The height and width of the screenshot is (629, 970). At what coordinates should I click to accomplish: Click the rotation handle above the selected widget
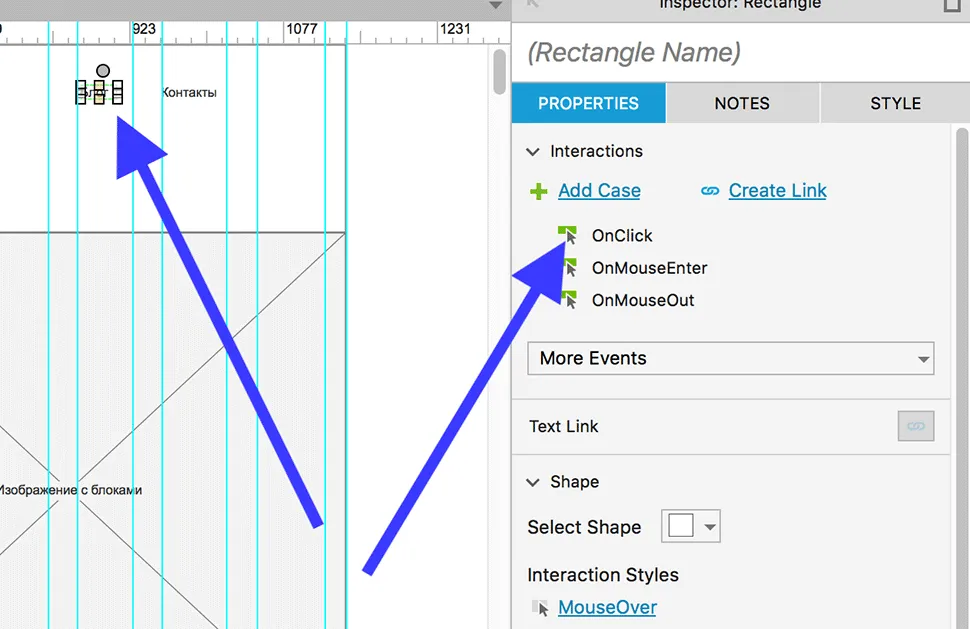[103, 71]
